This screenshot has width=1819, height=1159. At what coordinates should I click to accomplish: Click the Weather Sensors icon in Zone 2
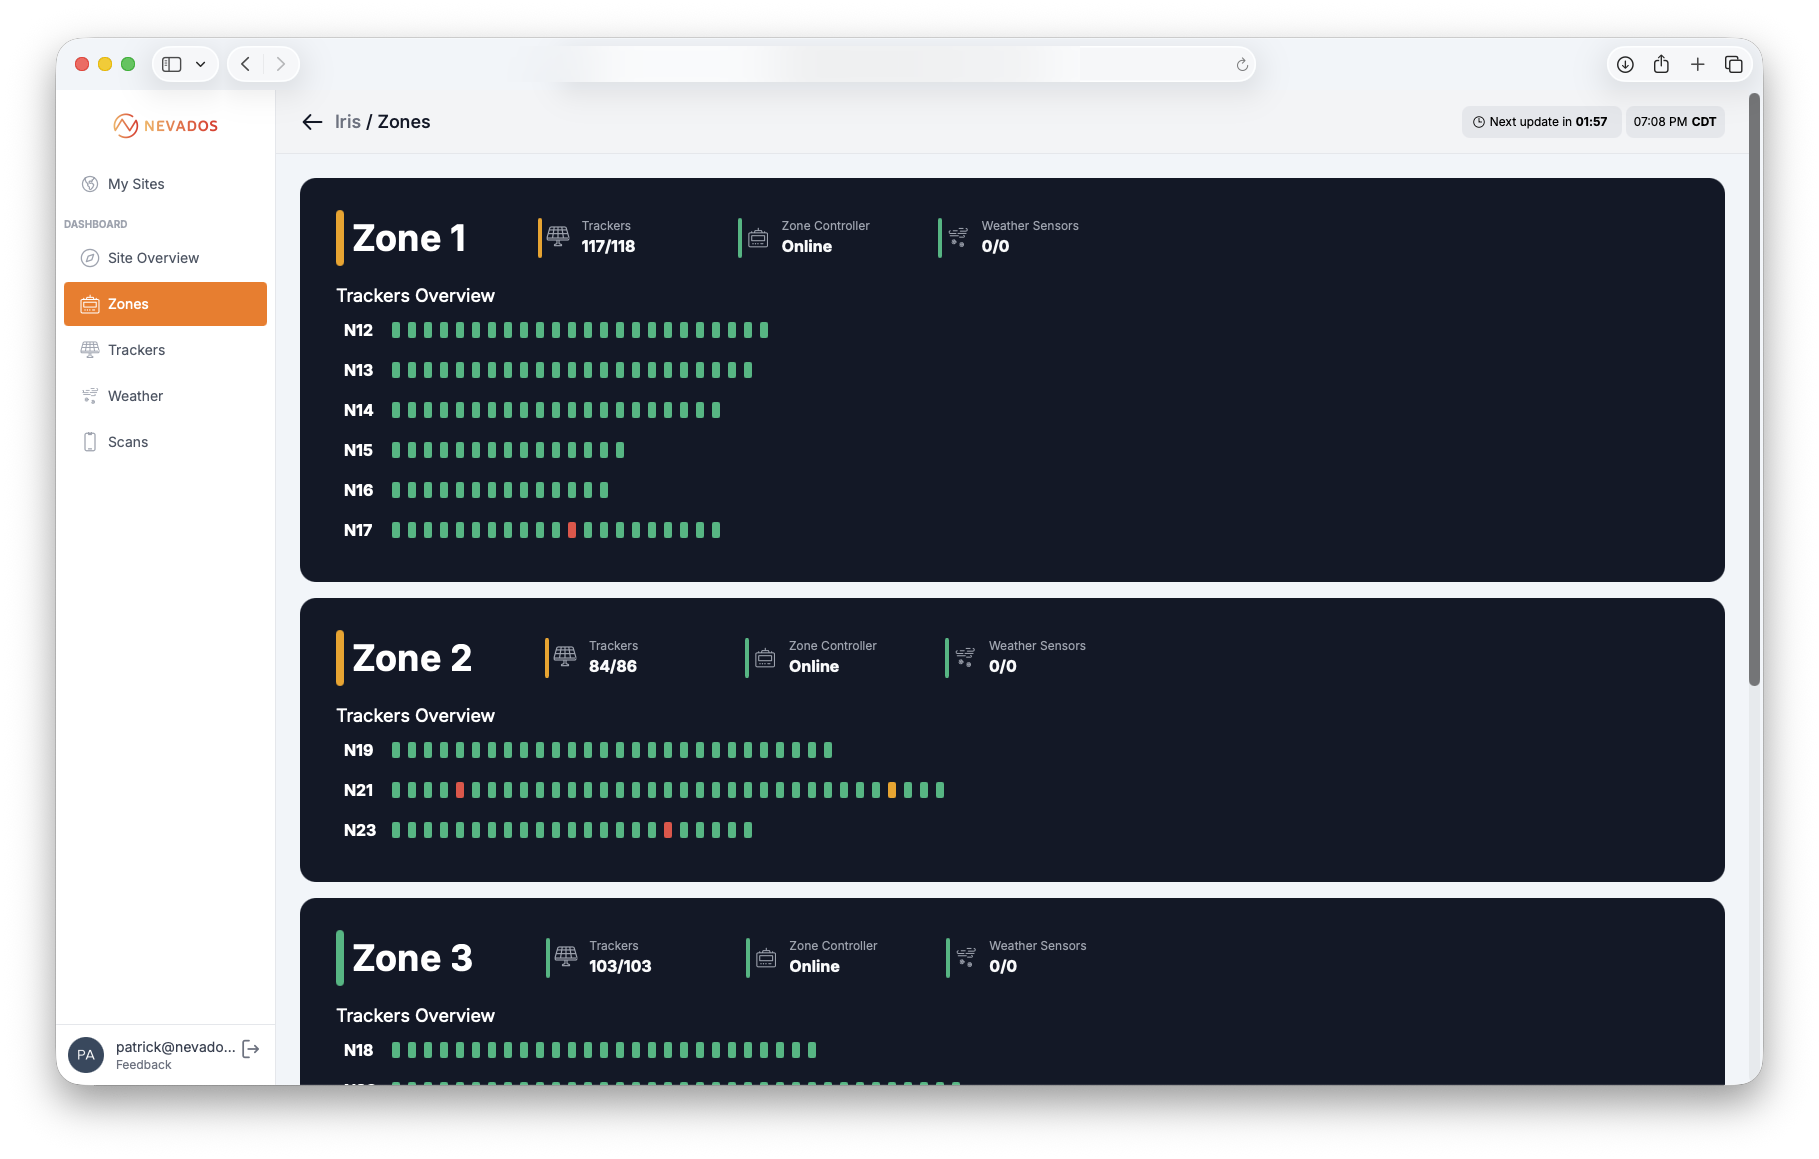tap(965, 657)
